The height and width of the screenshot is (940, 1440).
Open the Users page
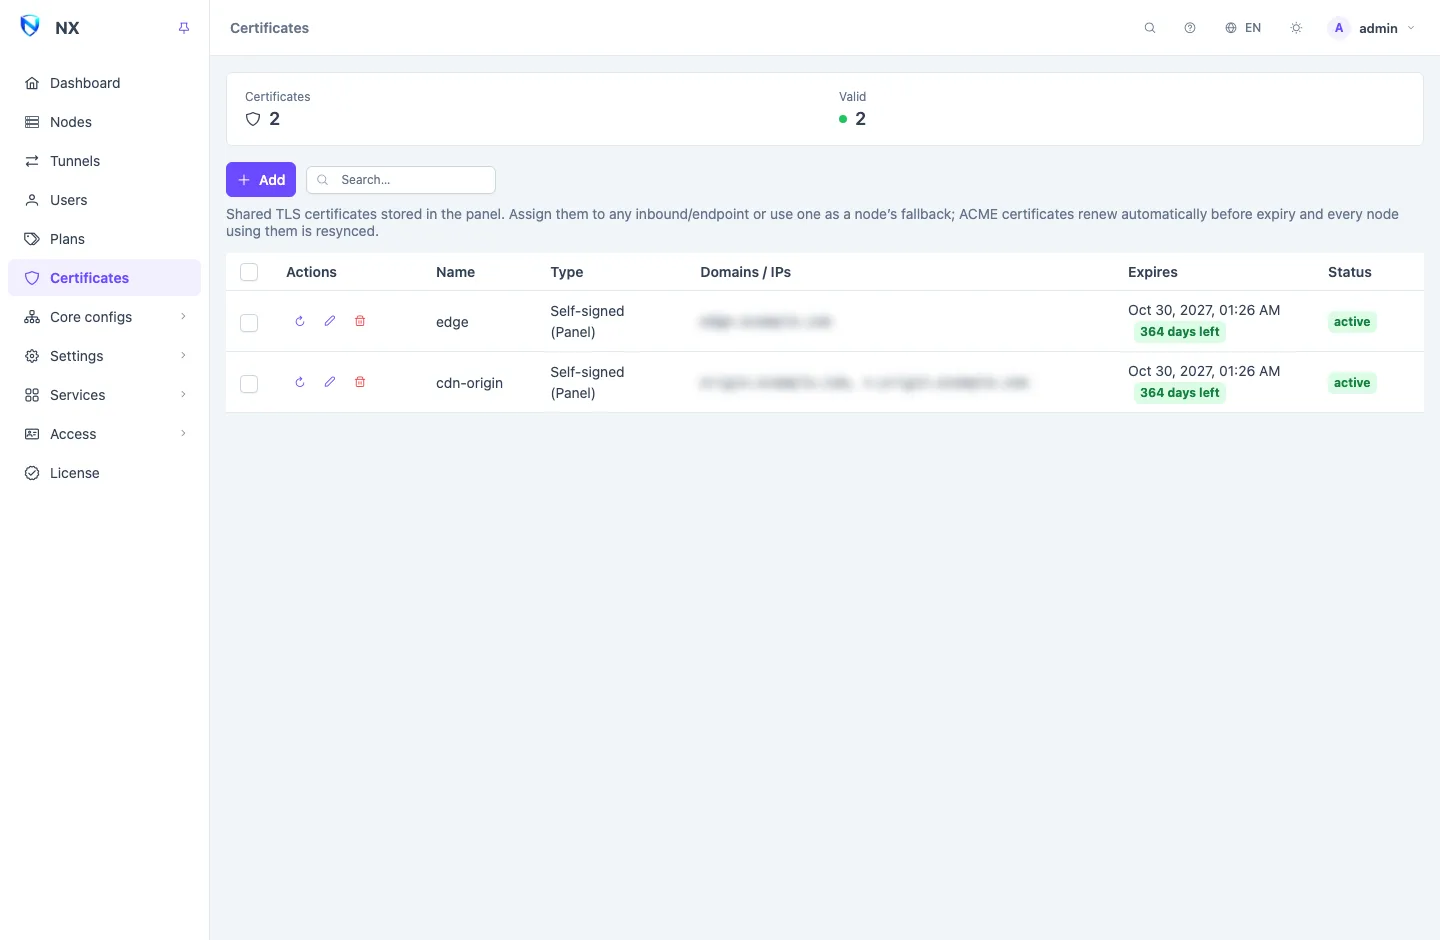pyautogui.click(x=104, y=200)
